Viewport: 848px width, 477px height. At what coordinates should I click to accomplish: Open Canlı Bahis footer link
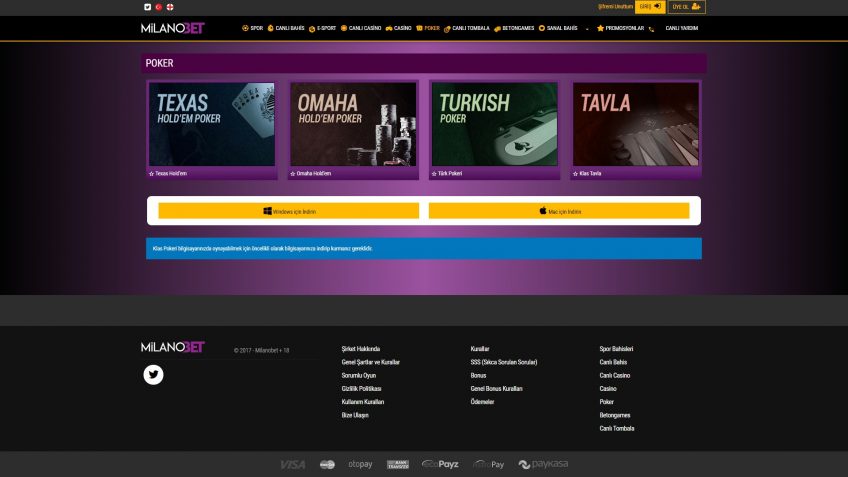[613, 362]
